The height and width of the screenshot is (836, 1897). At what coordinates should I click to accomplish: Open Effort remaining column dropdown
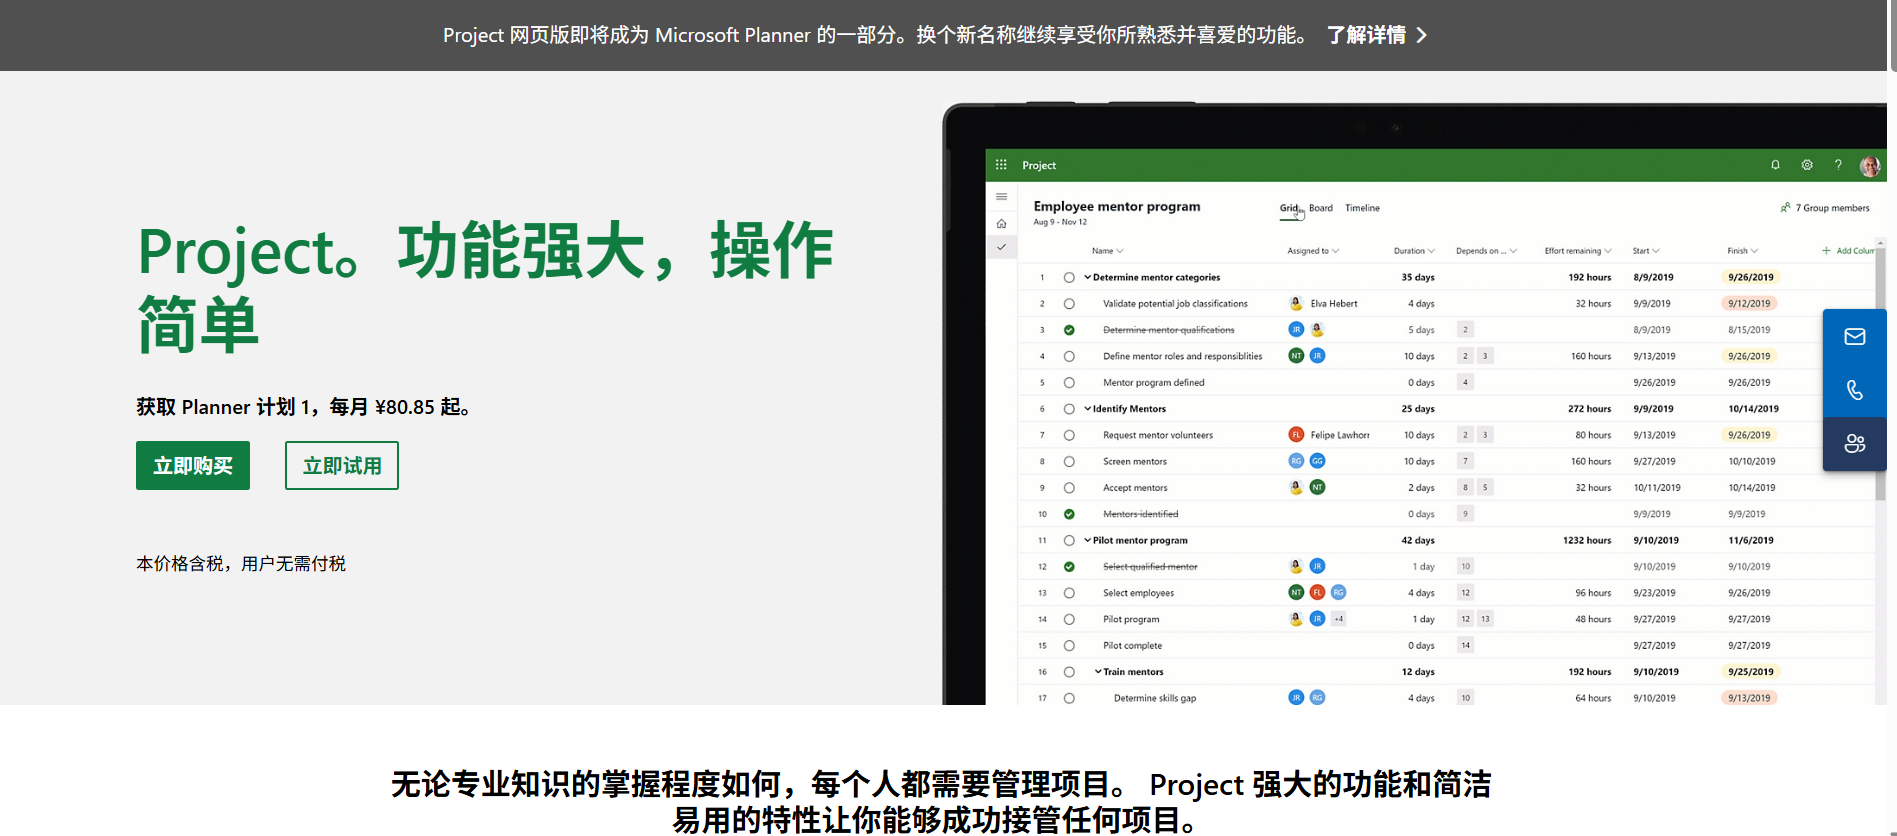tap(1608, 251)
